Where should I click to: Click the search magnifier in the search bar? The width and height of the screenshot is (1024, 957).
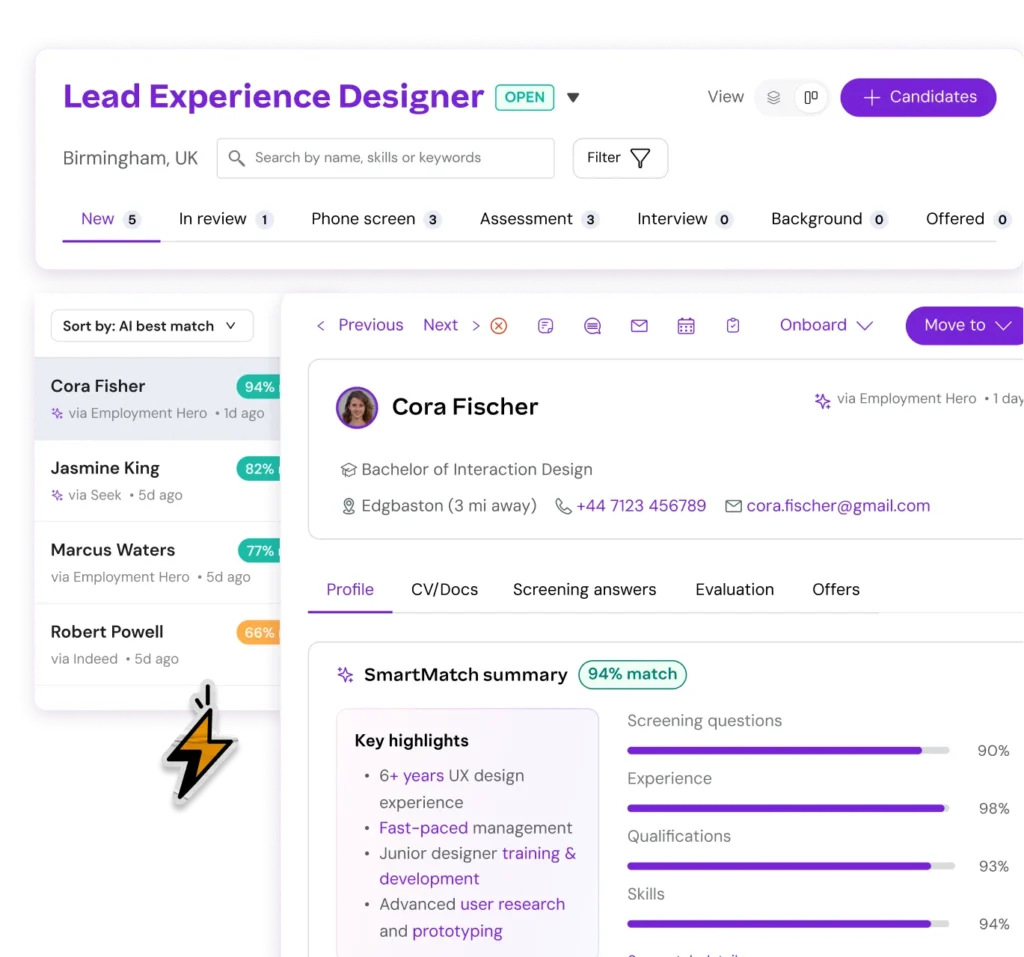pos(236,158)
